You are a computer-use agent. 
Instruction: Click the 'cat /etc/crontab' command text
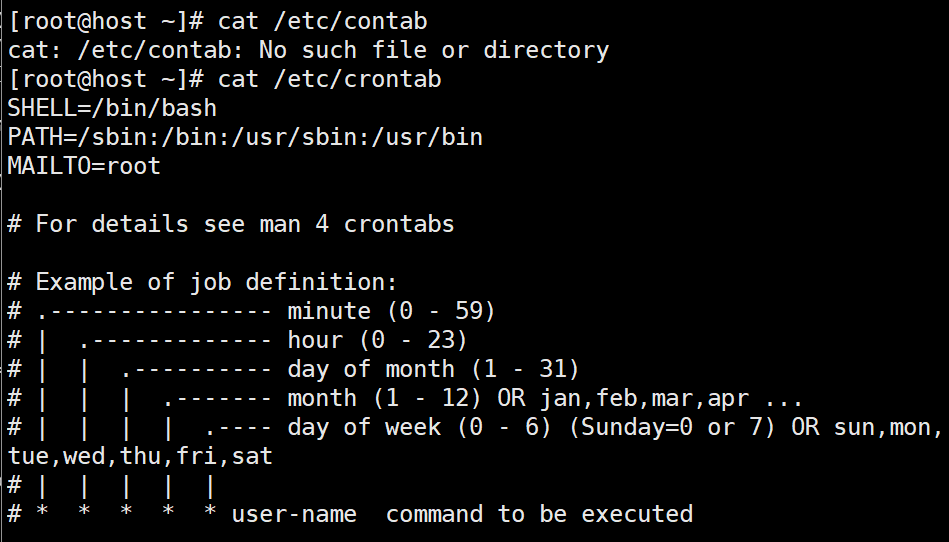(x=330, y=80)
